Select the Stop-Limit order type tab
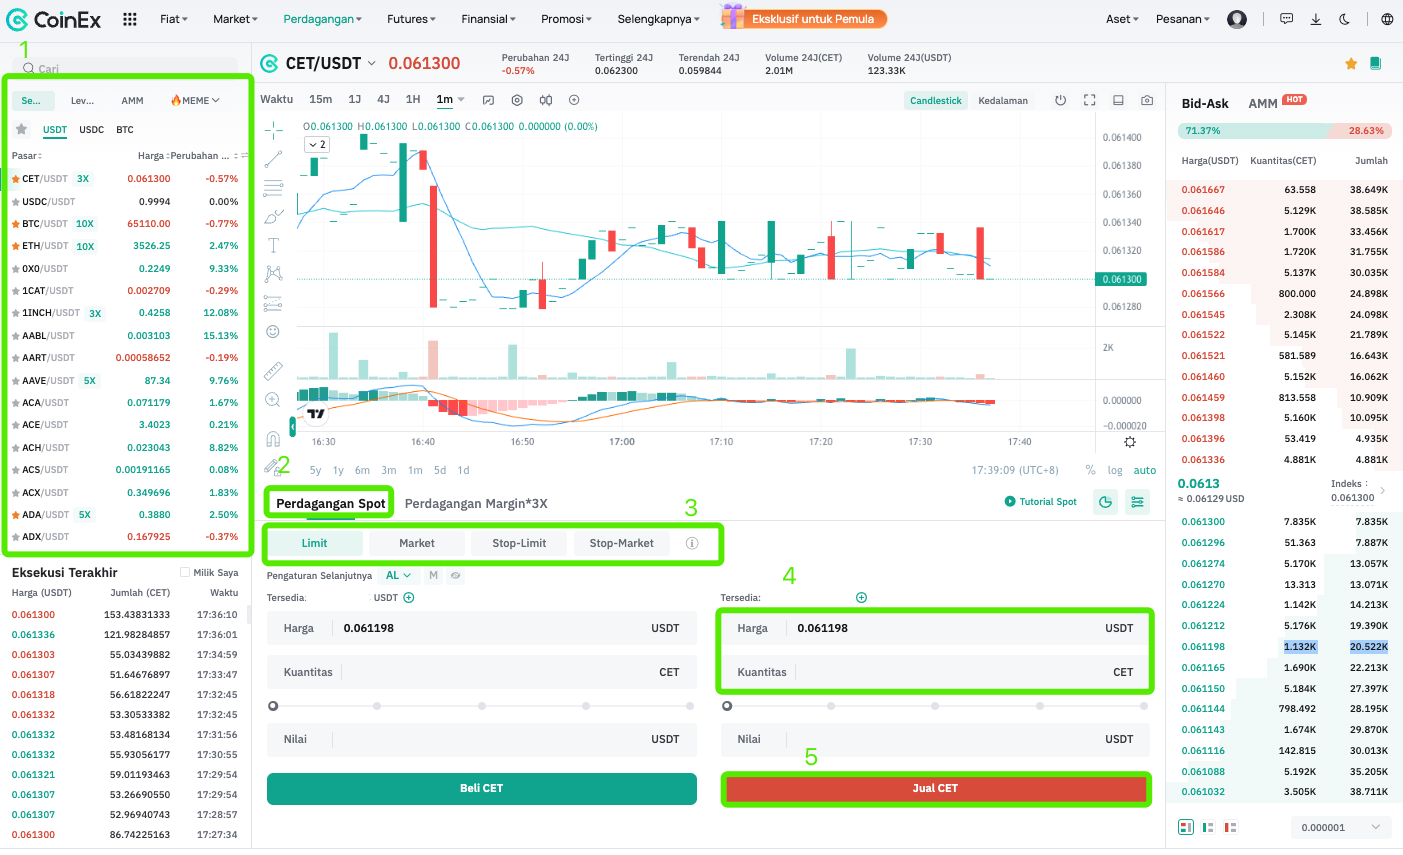Screen dimensions: 1403x855 (519, 543)
